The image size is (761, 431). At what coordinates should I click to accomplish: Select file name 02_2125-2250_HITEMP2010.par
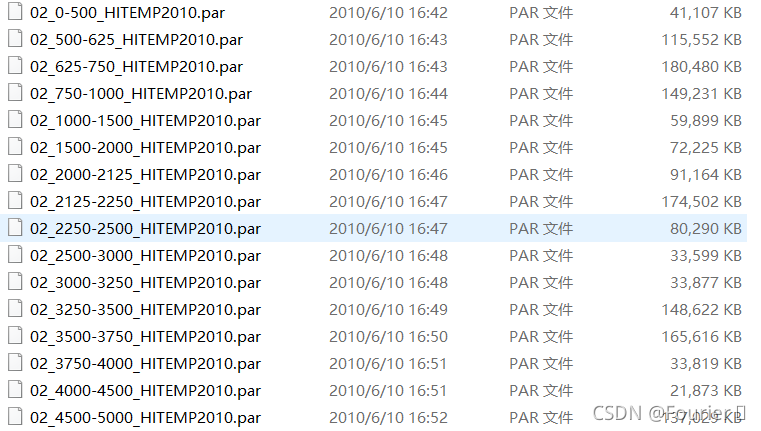(145, 201)
